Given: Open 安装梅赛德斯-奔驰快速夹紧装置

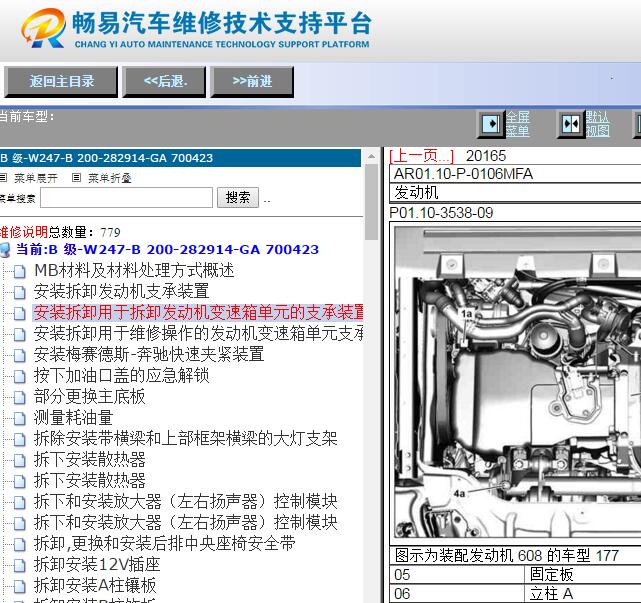Looking at the screenshot, I should (x=149, y=354).
